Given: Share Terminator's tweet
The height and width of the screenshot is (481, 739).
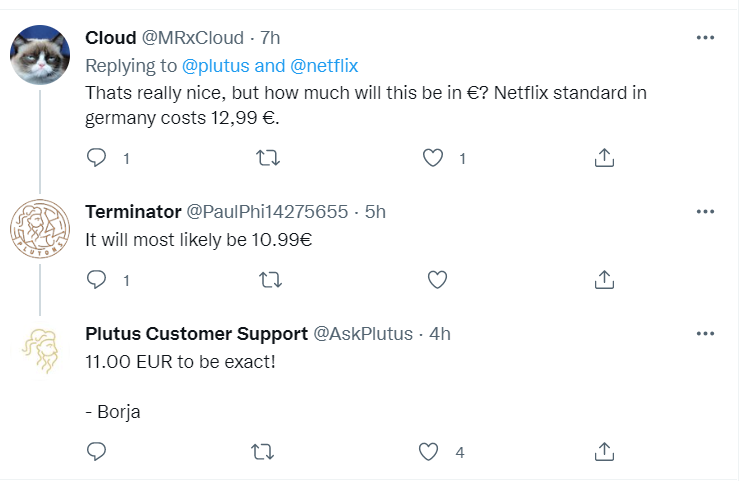Looking at the screenshot, I should coord(604,280).
